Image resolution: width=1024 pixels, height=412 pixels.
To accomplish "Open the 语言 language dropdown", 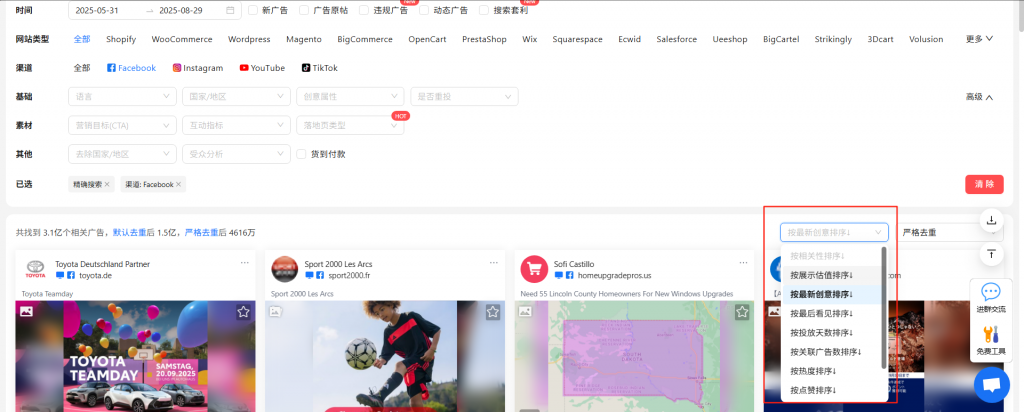I will coord(121,97).
